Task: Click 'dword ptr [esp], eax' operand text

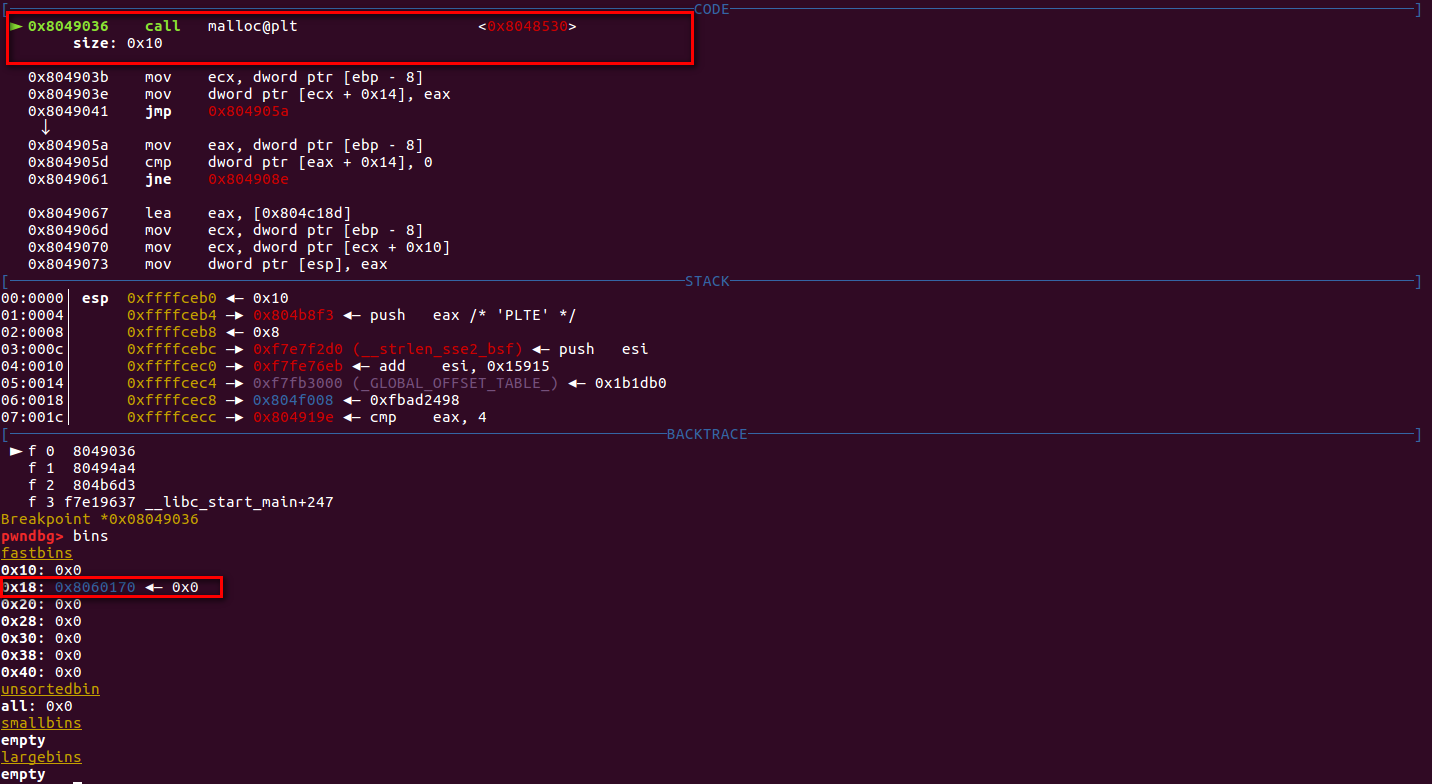Action: [297, 264]
